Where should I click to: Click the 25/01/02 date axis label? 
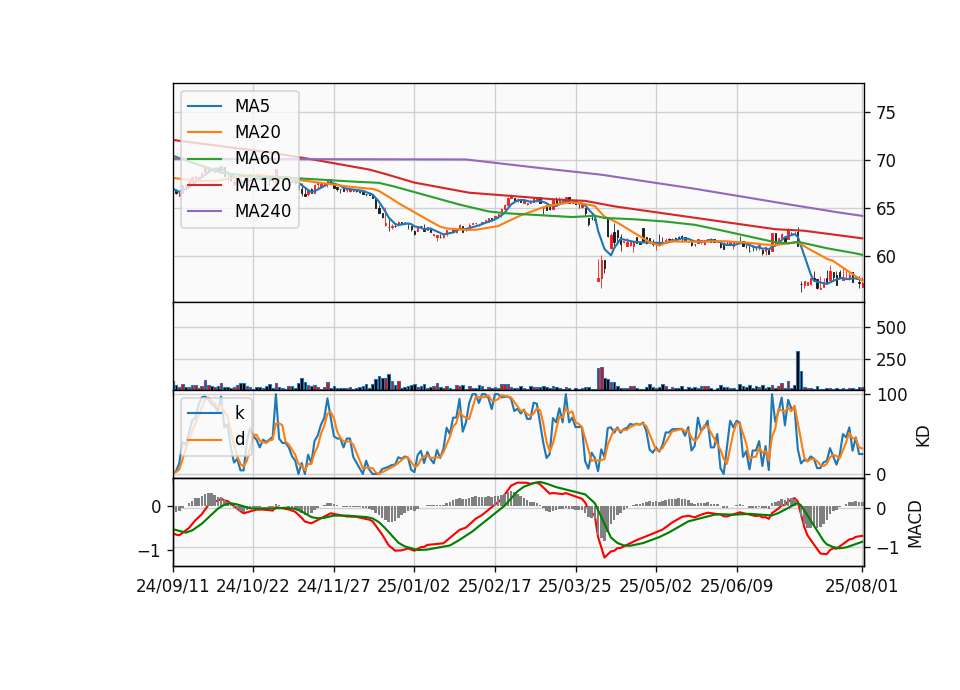[x=414, y=586]
